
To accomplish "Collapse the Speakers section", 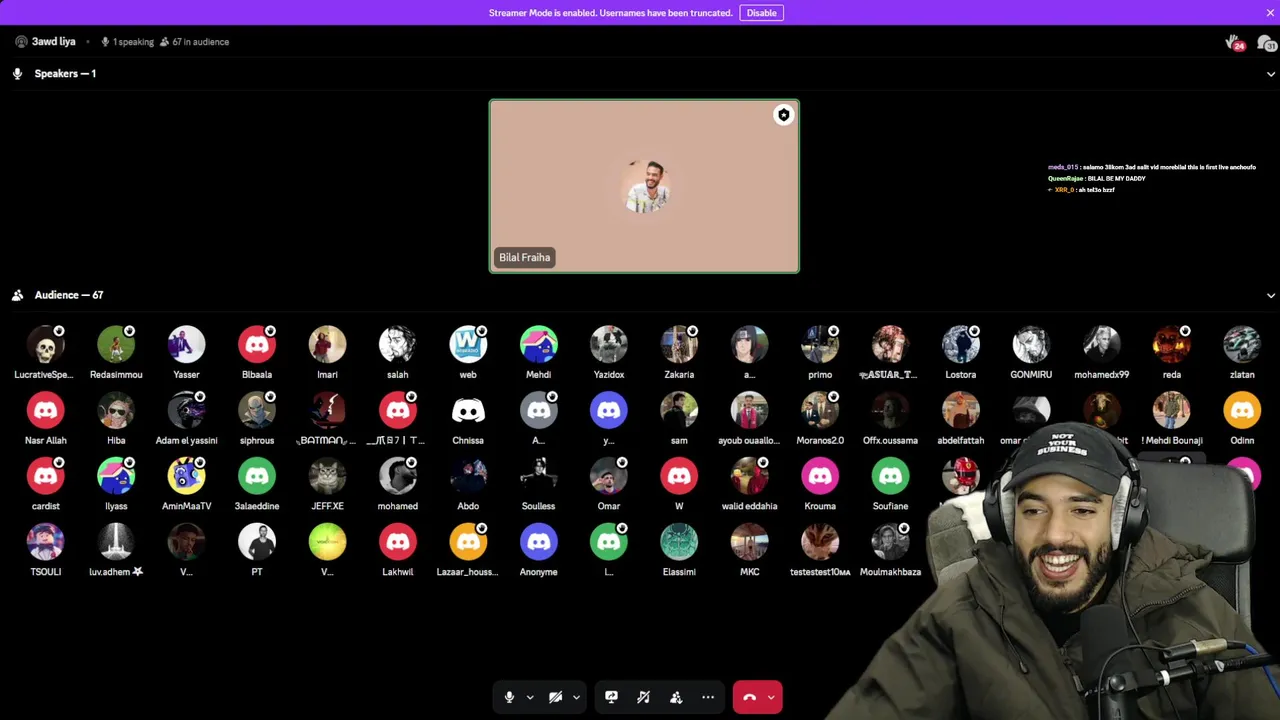I will click(x=1271, y=74).
